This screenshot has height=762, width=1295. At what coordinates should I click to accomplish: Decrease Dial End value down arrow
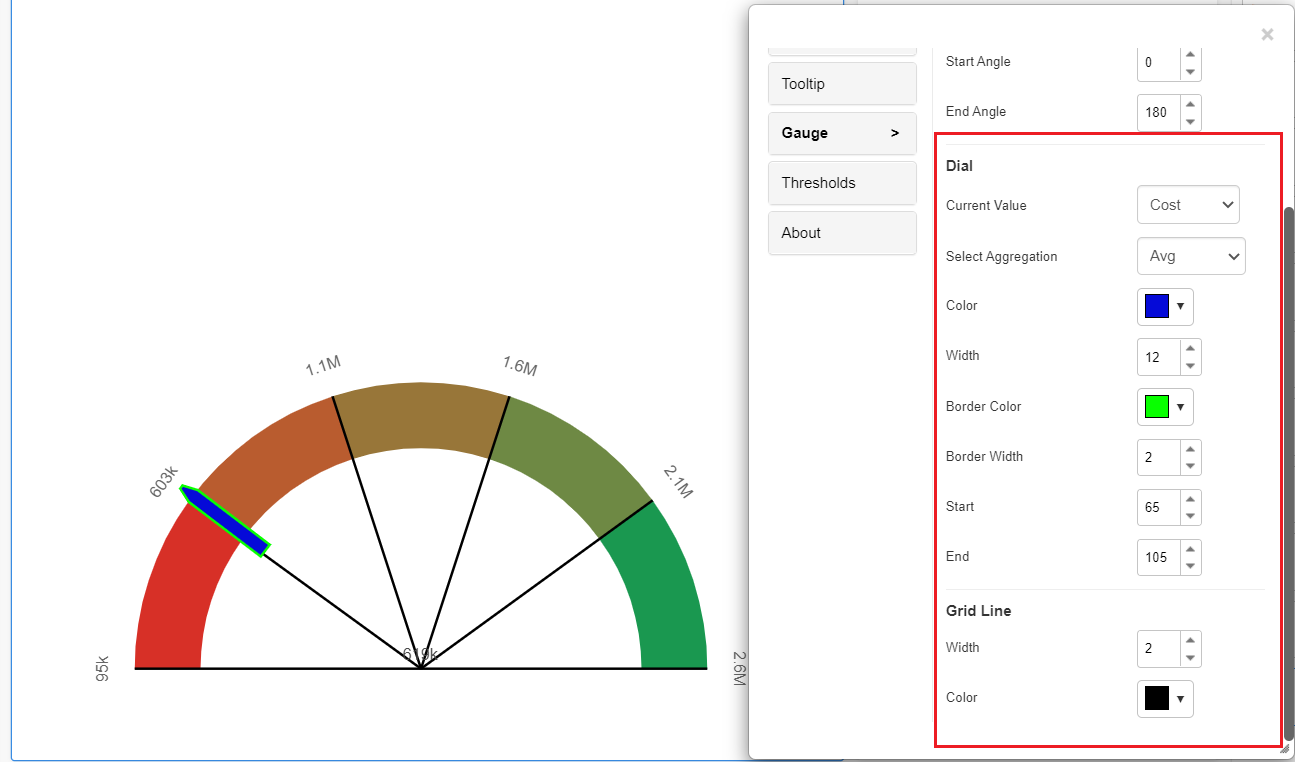(x=1190, y=566)
